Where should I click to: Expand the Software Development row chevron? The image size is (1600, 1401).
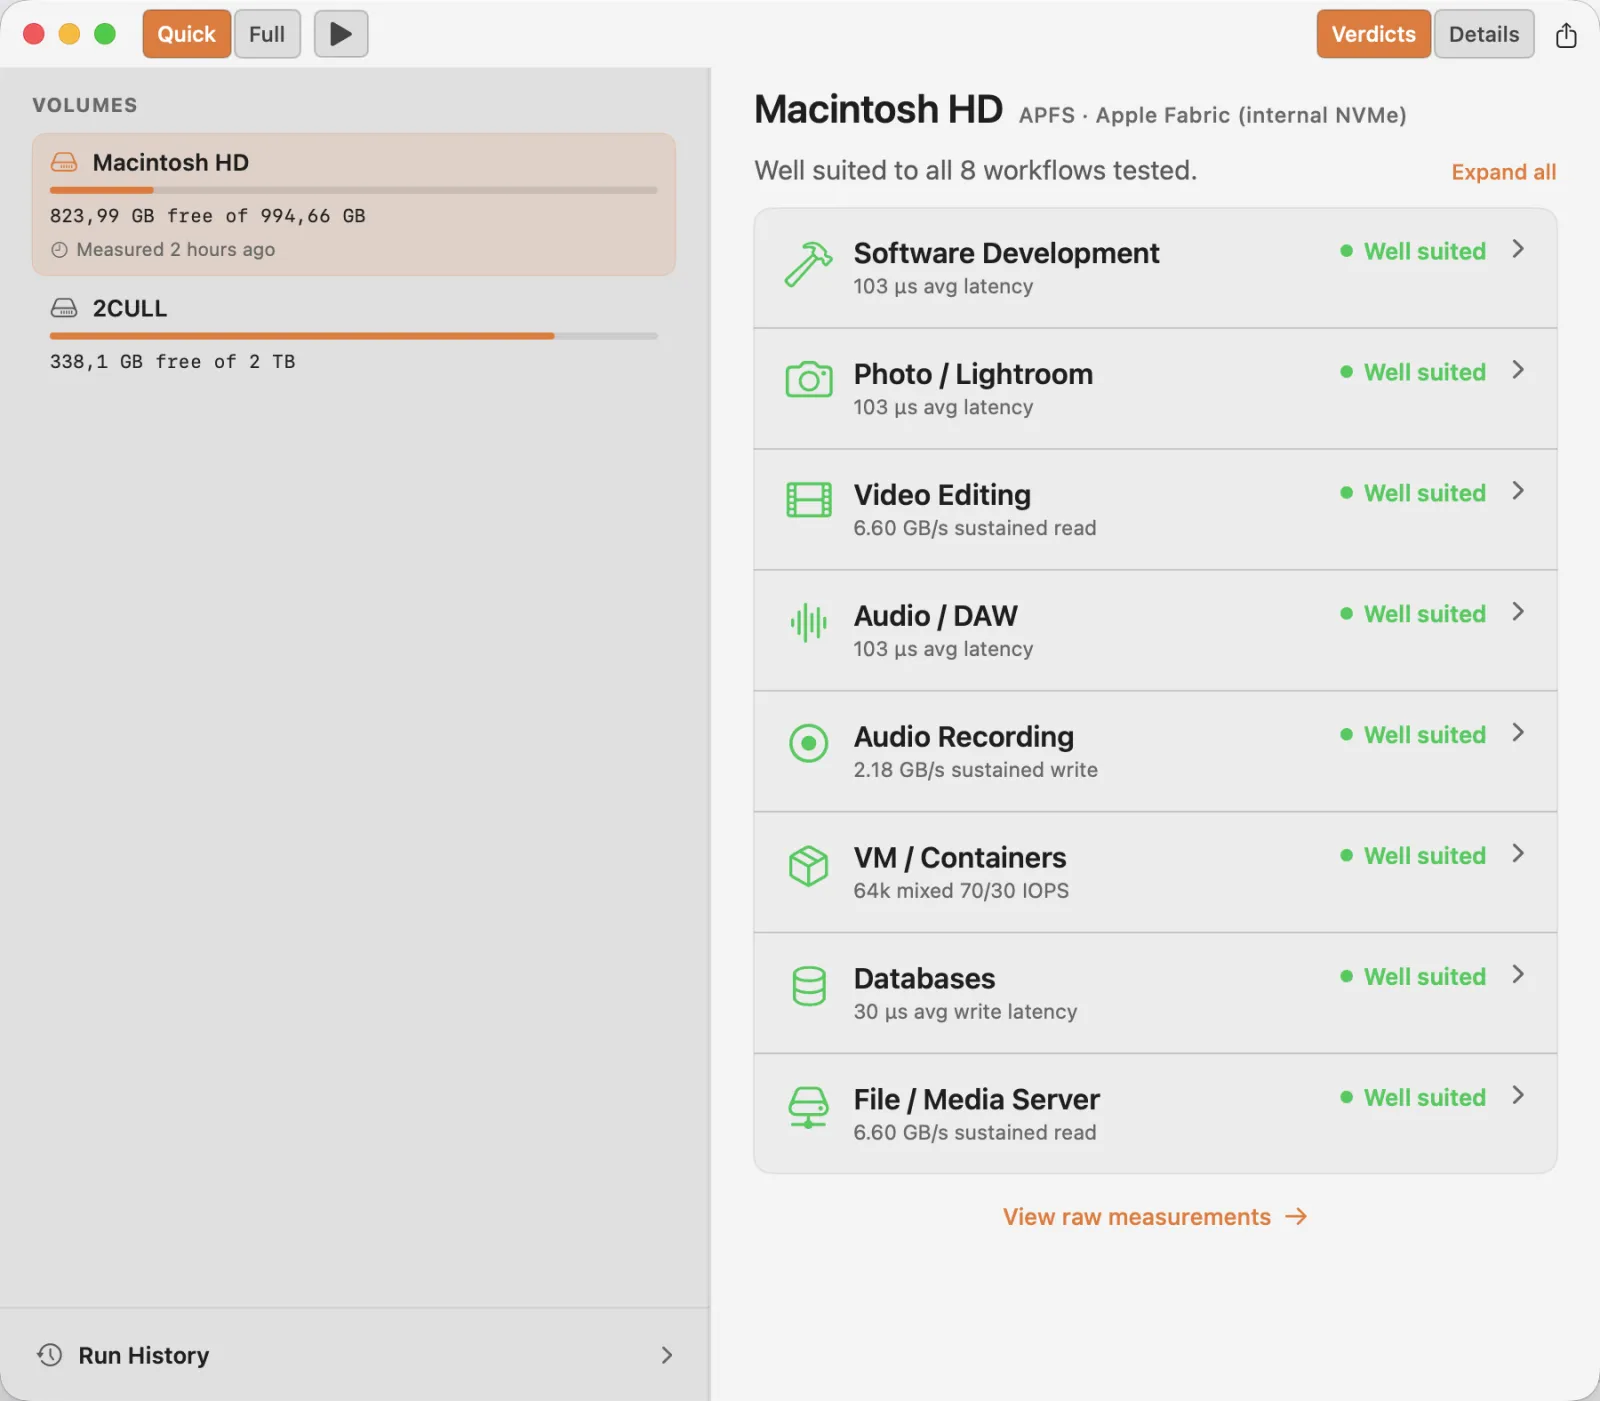click(x=1518, y=249)
